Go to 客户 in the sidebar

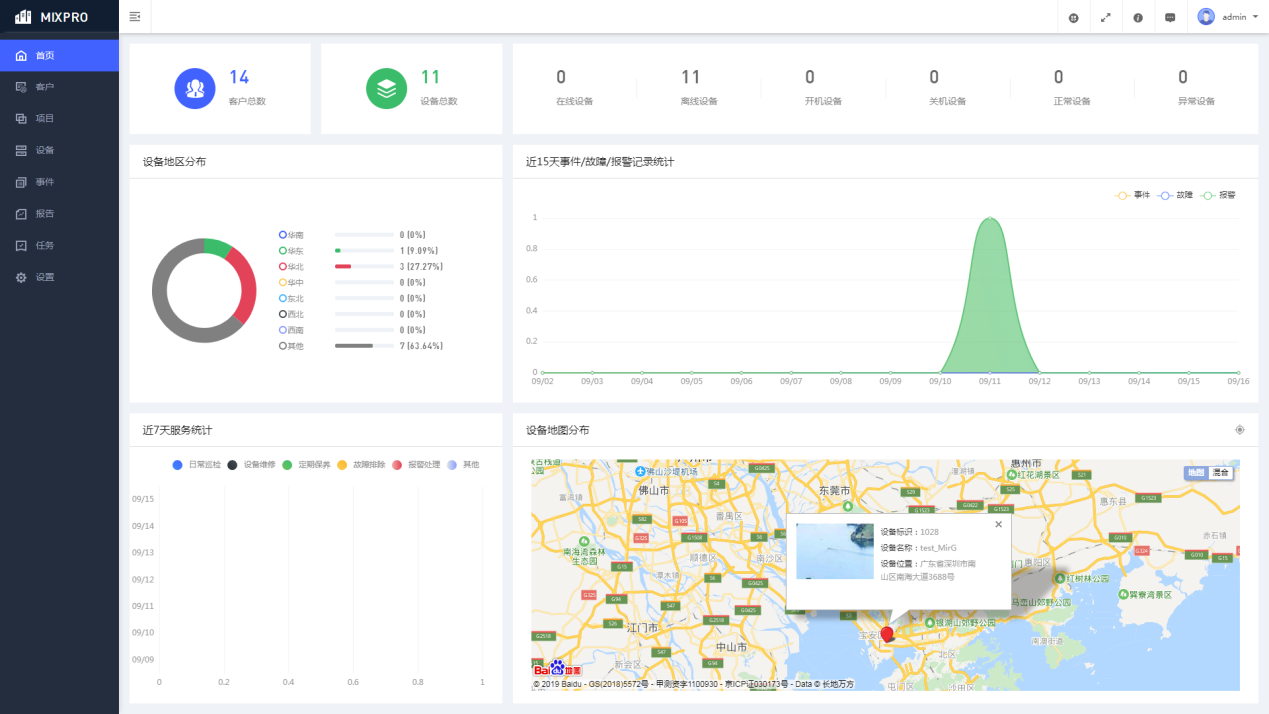click(x=45, y=87)
